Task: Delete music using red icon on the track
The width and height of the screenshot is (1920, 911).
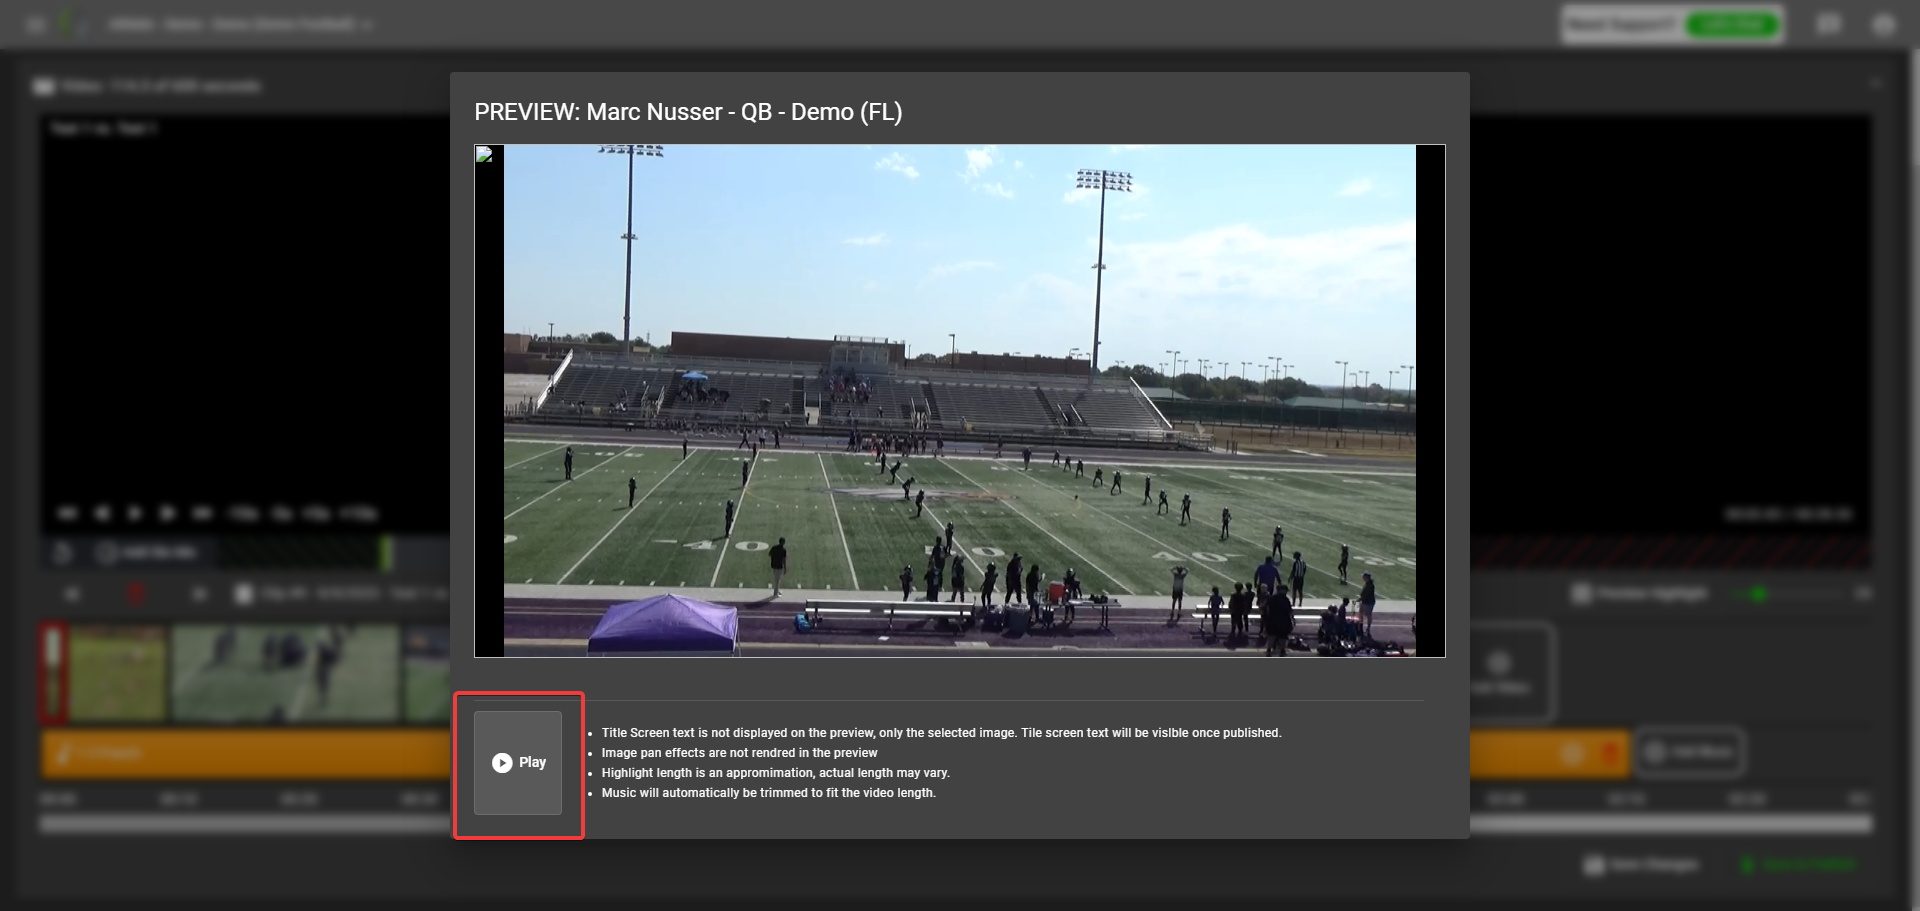Action: click(x=1610, y=753)
